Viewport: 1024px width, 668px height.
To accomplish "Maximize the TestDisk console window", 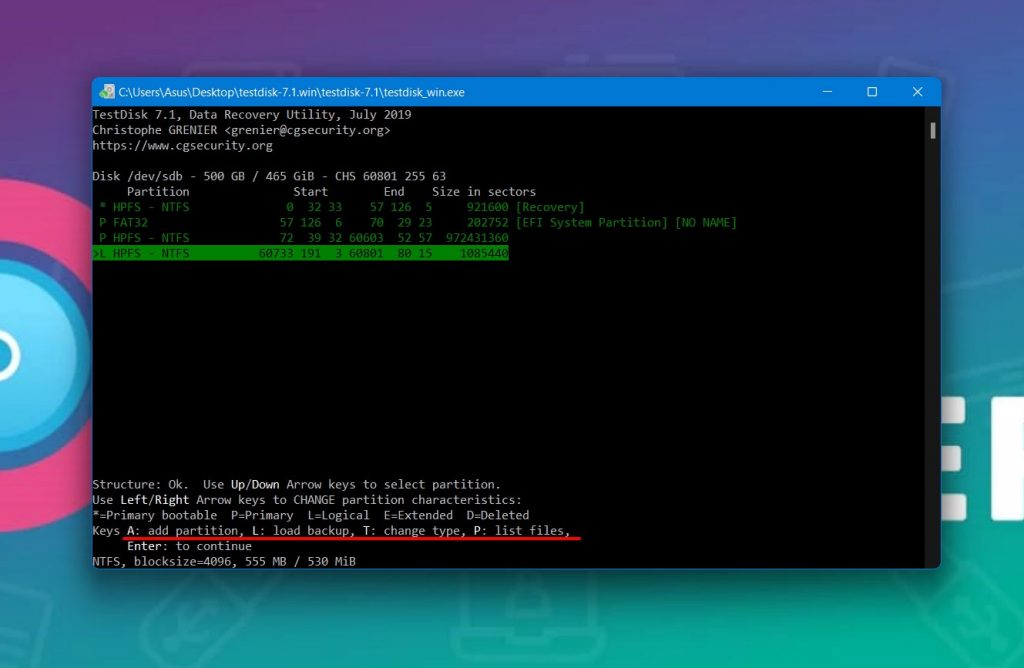I will (872, 91).
